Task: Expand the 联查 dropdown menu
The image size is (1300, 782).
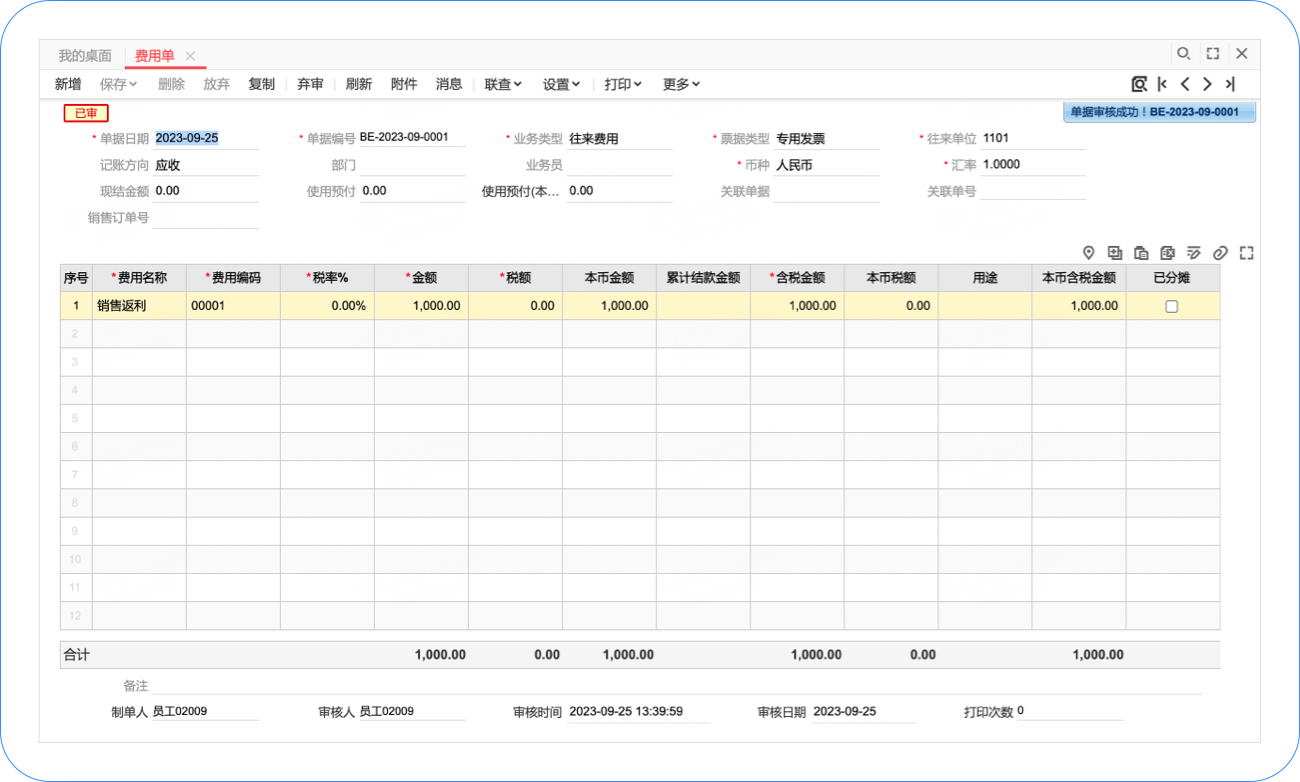Action: point(503,84)
